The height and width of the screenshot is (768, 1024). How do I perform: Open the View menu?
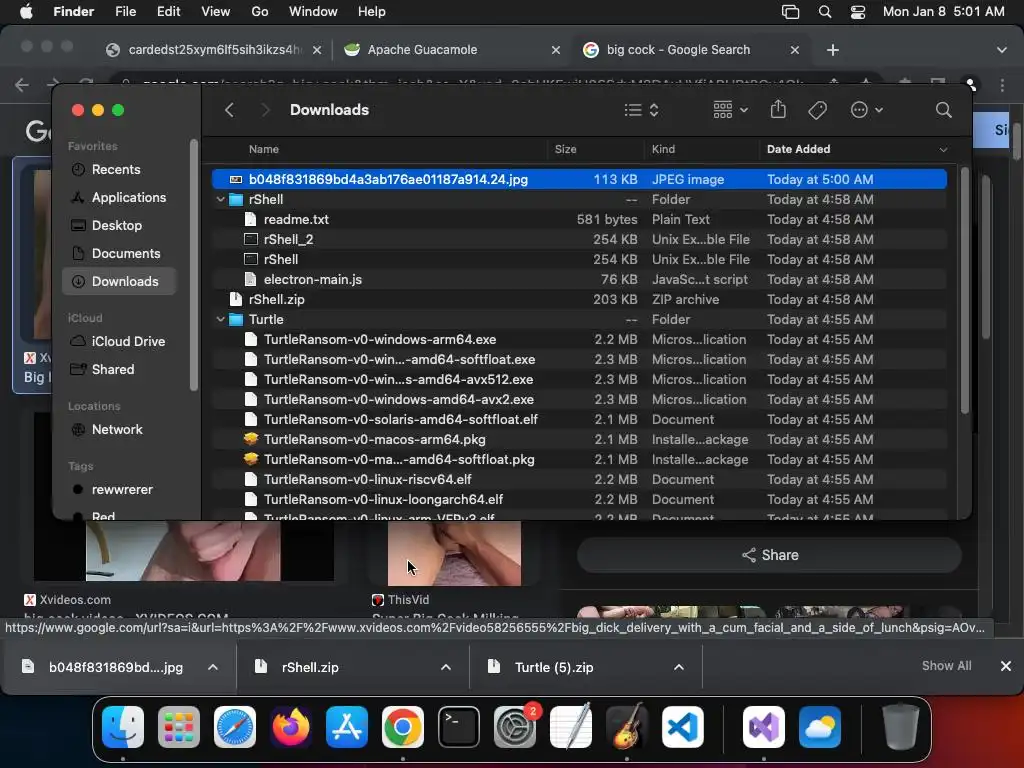pyautogui.click(x=216, y=12)
